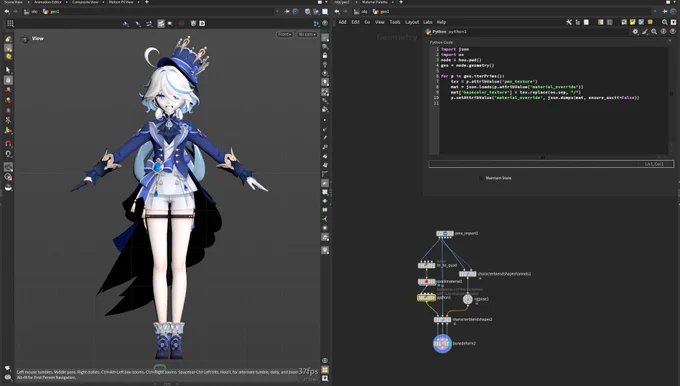Screen dimensions: 680x386
Task: Open the Go menu in network editor
Action: (x=367, y=22)
